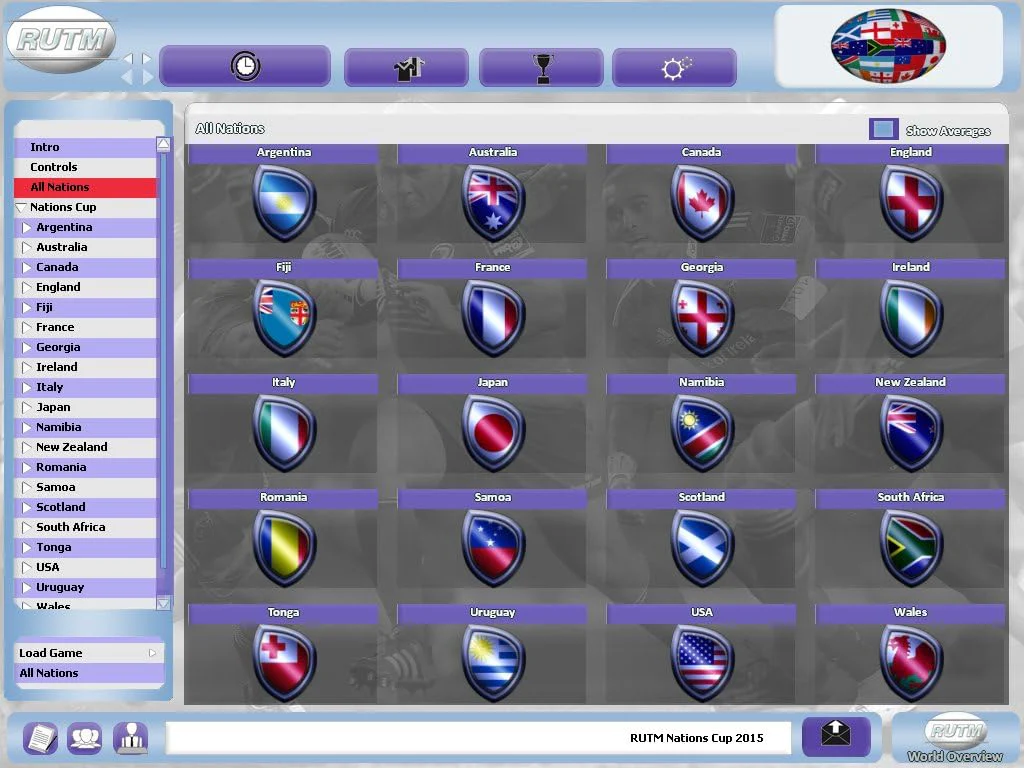
Task: Click the sidebar scroll down arrow
Action: point(163,603)
